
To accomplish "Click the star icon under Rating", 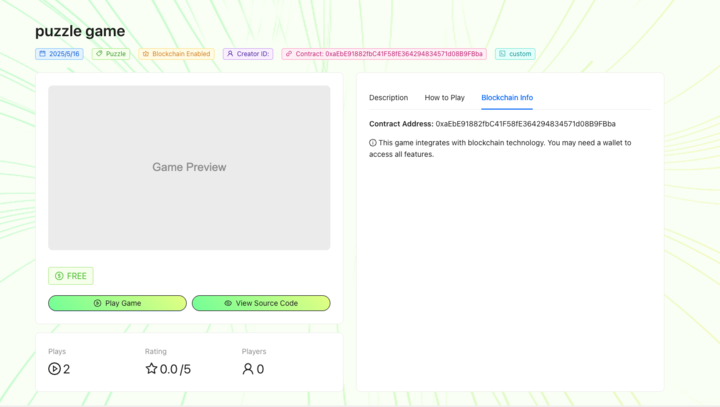I will pyautogui.click(x=151, y=368).
